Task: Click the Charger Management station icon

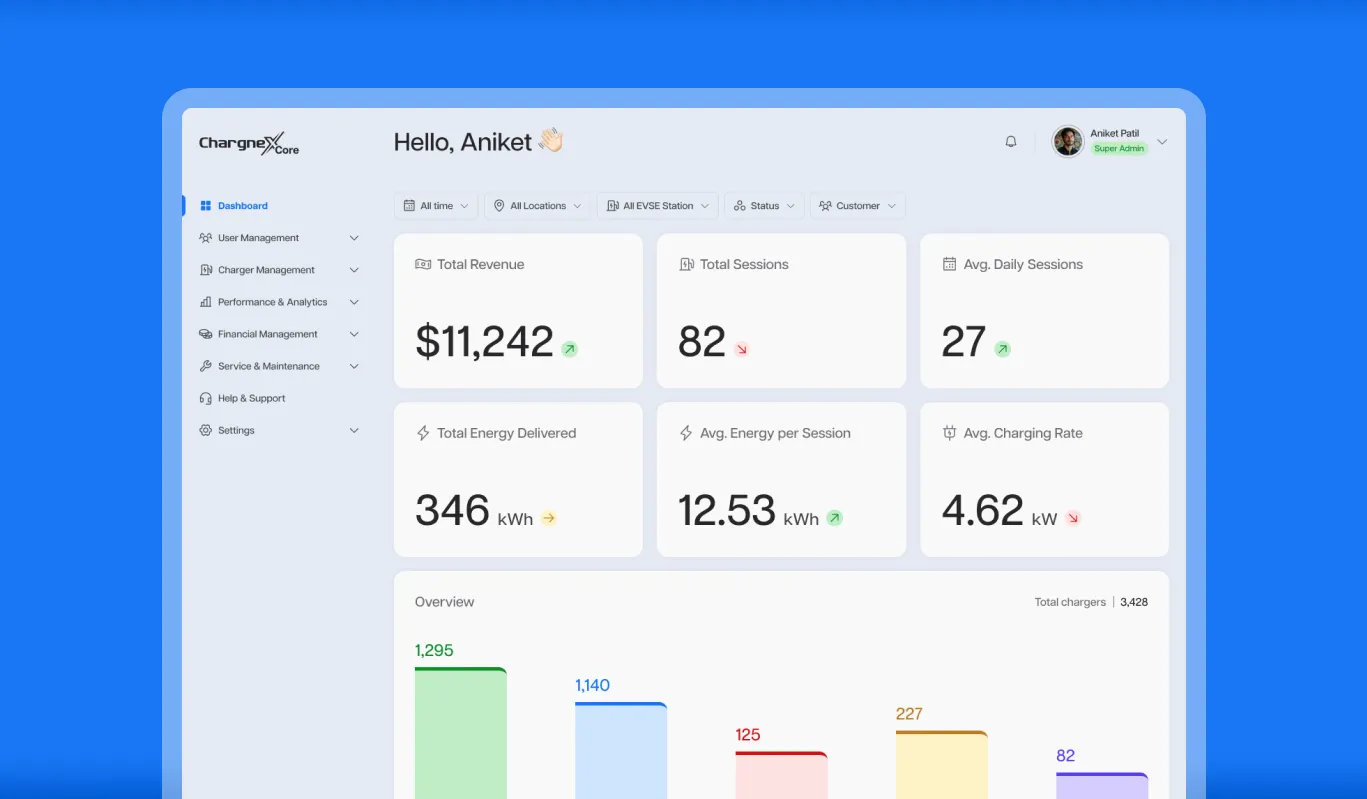Action: (206, 270)
